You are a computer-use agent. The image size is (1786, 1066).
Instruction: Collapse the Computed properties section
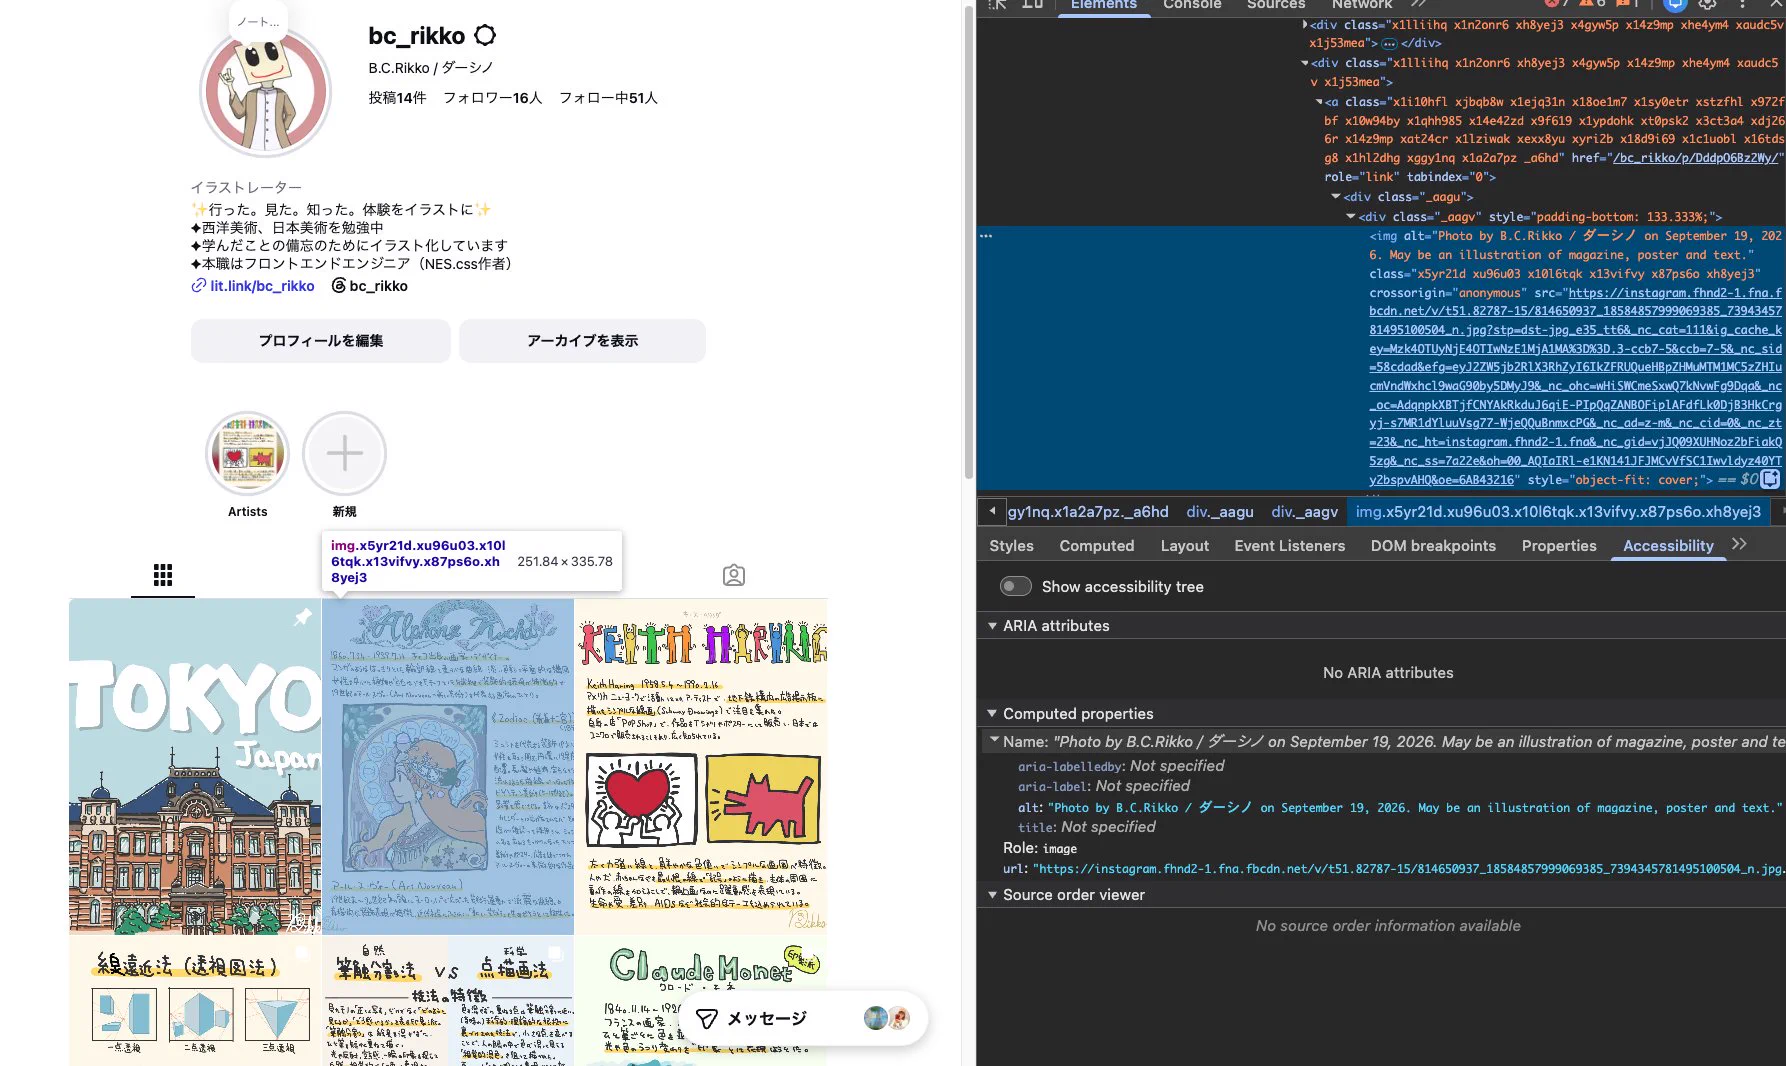(x=992, y=714)
